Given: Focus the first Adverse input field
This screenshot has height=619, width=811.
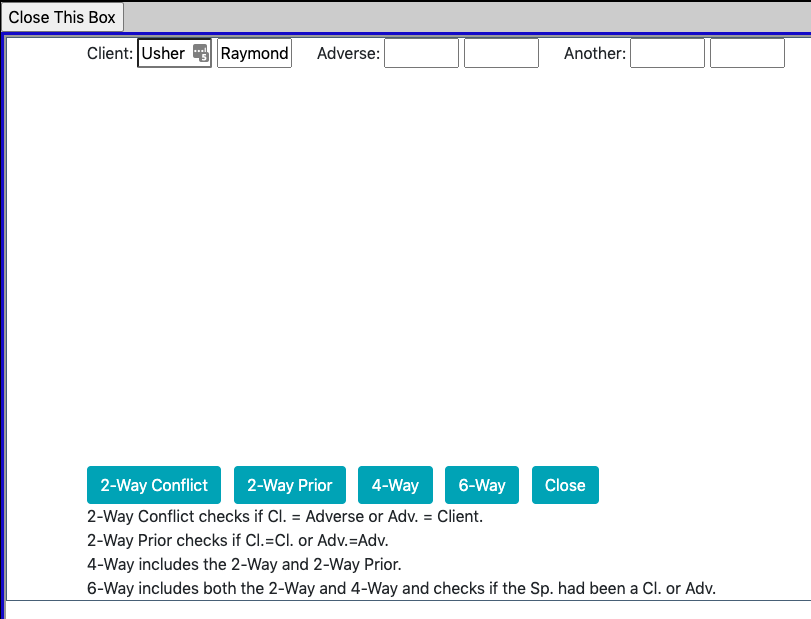Looking at the screenshot, I should point(421,54).
